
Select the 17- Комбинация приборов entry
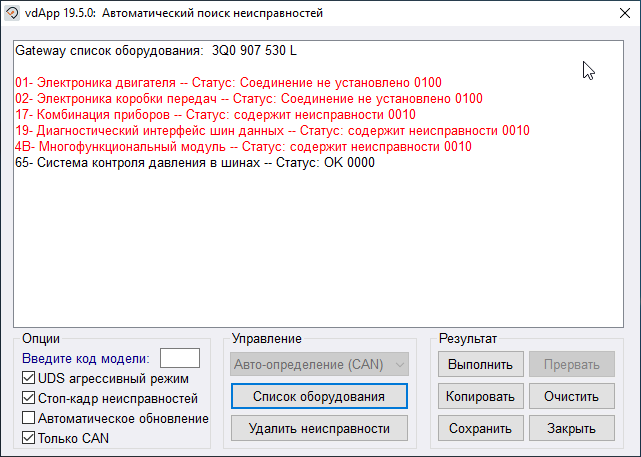pos(215,114)
